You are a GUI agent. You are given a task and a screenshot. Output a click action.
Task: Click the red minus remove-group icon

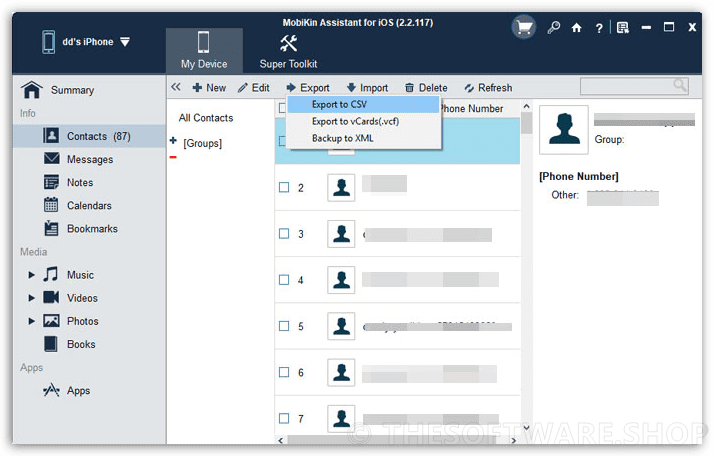(173, 157)
